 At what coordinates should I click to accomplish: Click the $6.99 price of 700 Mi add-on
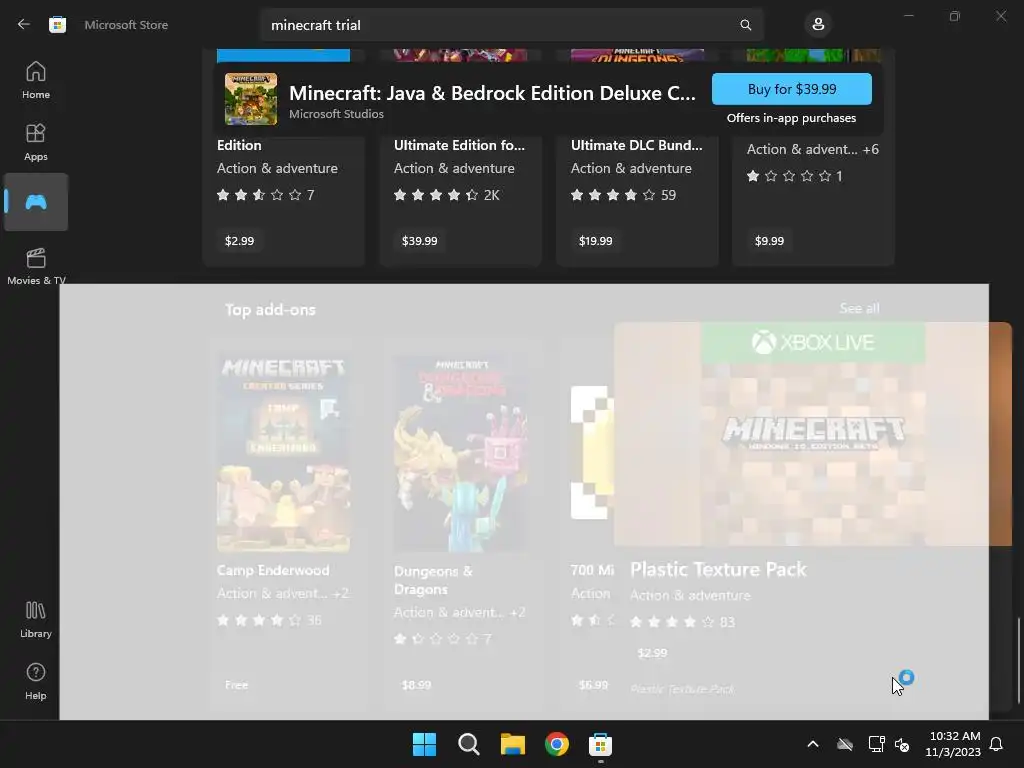click(x=593, y=685)
